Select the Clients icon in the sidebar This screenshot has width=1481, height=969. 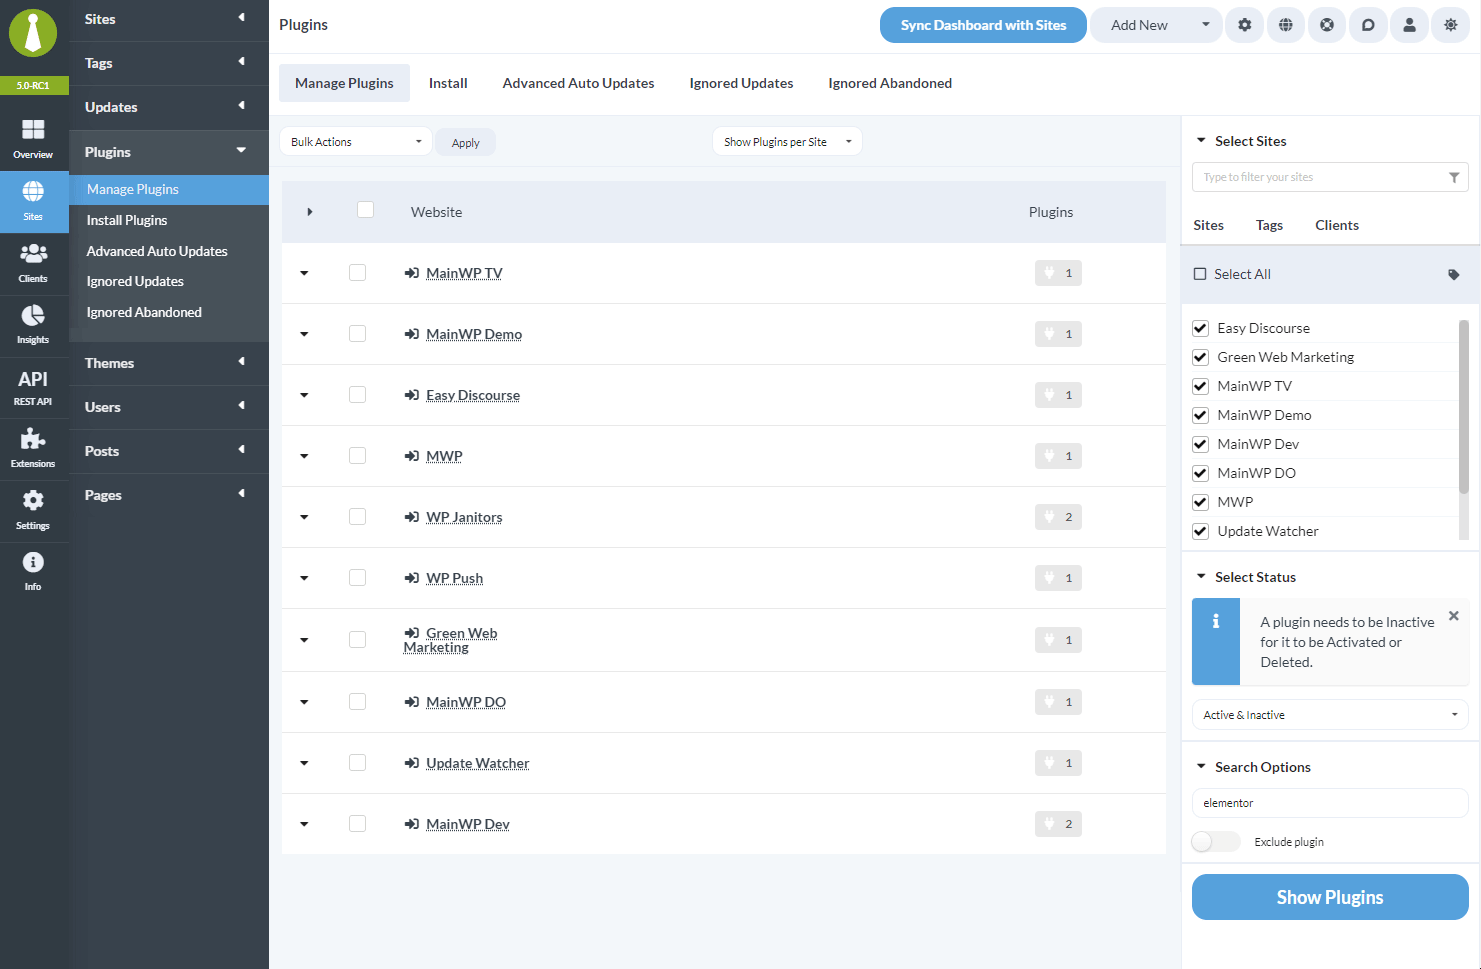click(x=33, y=258)
